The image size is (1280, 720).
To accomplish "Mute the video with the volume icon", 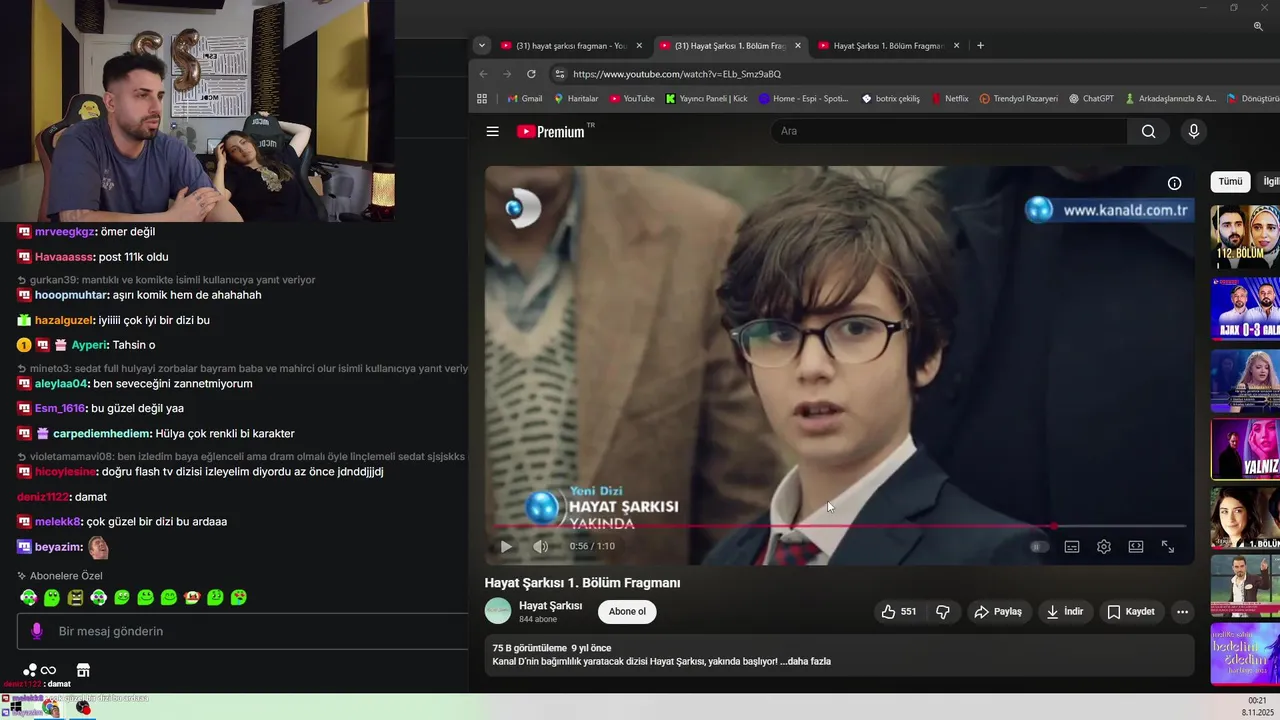I will pyautogui.click(x=541, y=546).
